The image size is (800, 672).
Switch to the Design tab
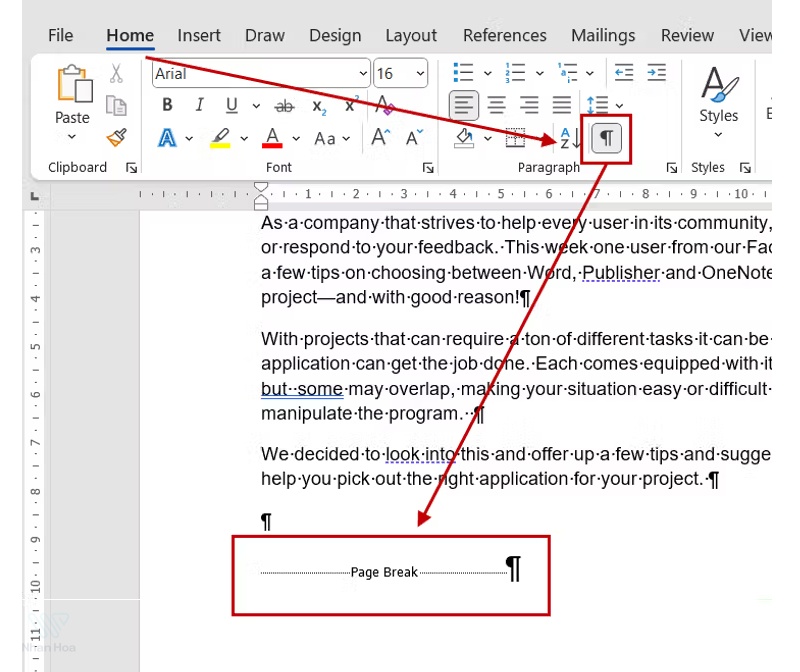tap(335, 35)
